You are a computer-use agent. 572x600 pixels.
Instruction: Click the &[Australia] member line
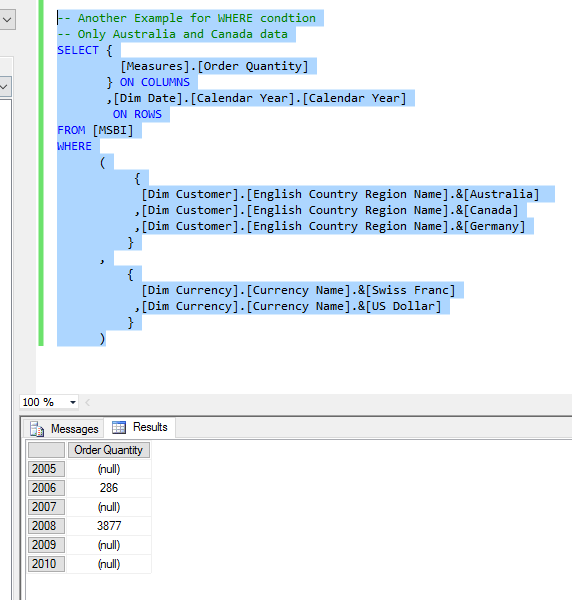coord(340,194)
